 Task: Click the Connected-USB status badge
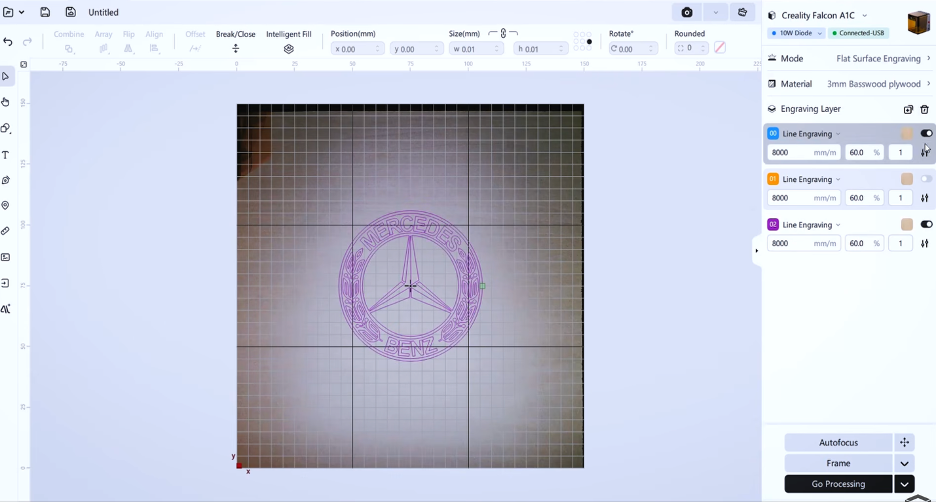[x=858, y=33]
